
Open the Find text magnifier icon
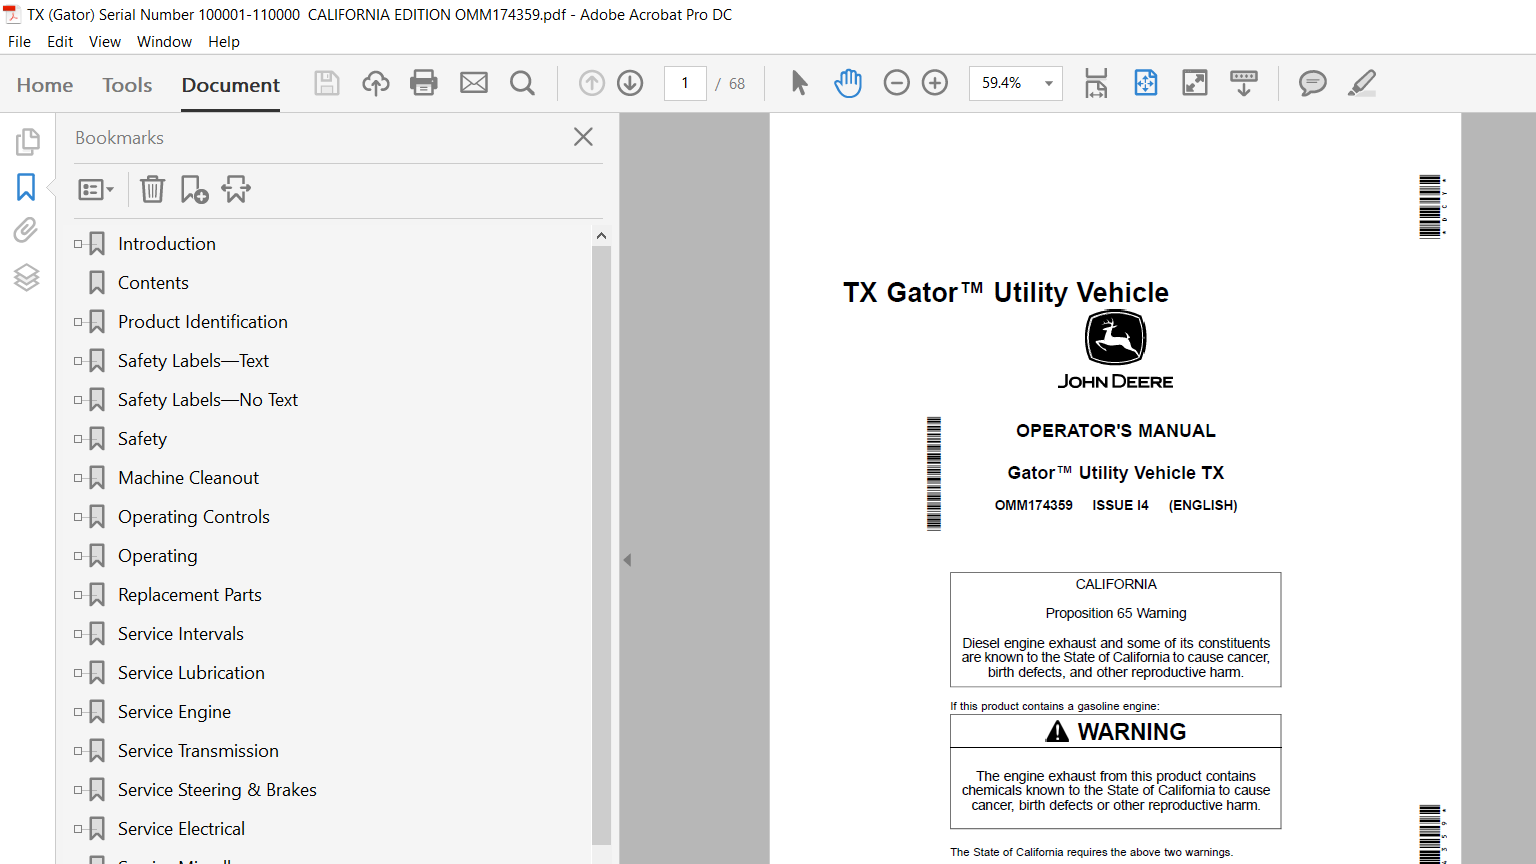point(522,83)
